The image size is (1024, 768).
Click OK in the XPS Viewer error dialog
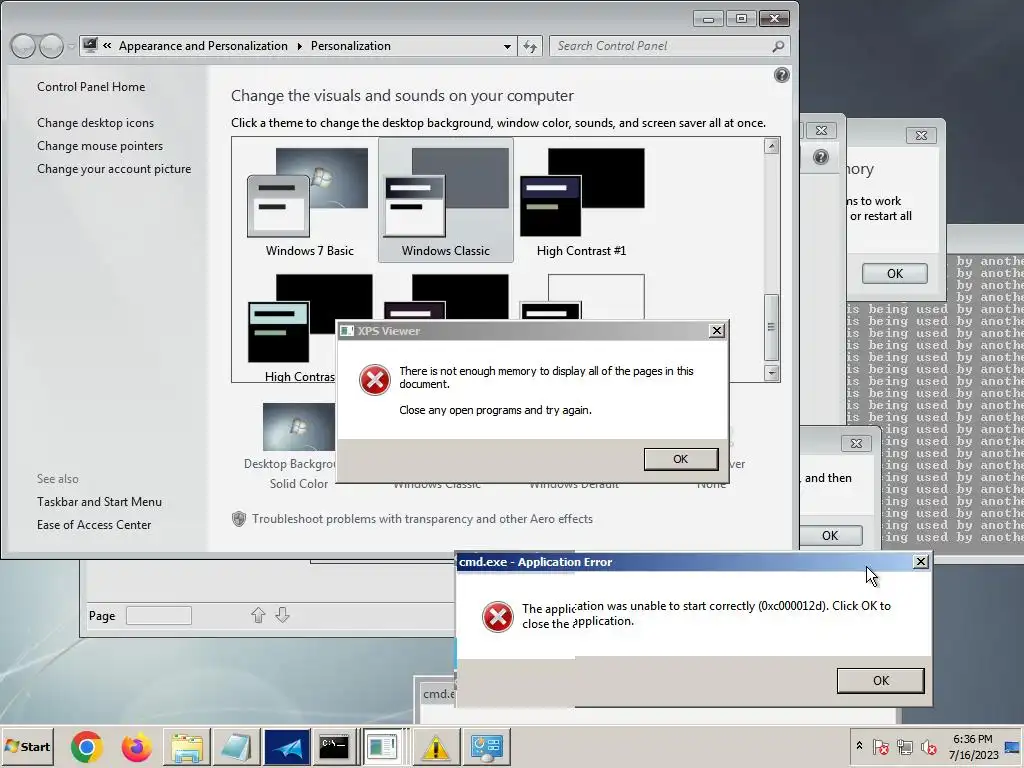click(x=680, y=459)
